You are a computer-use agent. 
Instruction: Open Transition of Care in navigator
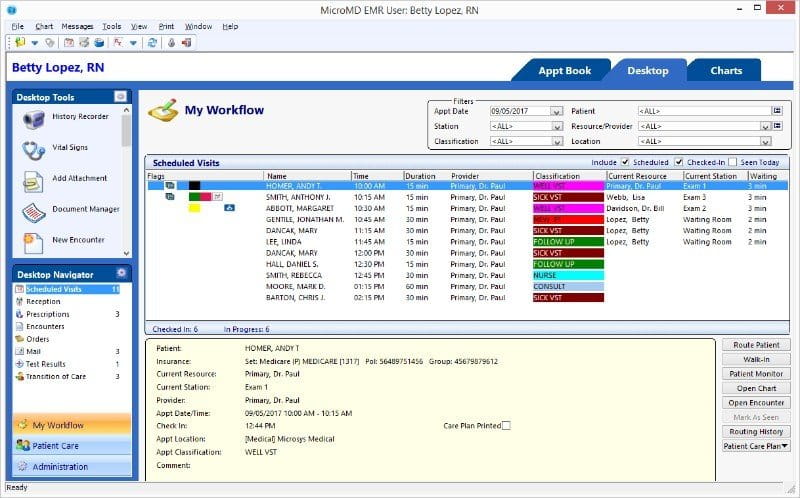tap(56, 377)
